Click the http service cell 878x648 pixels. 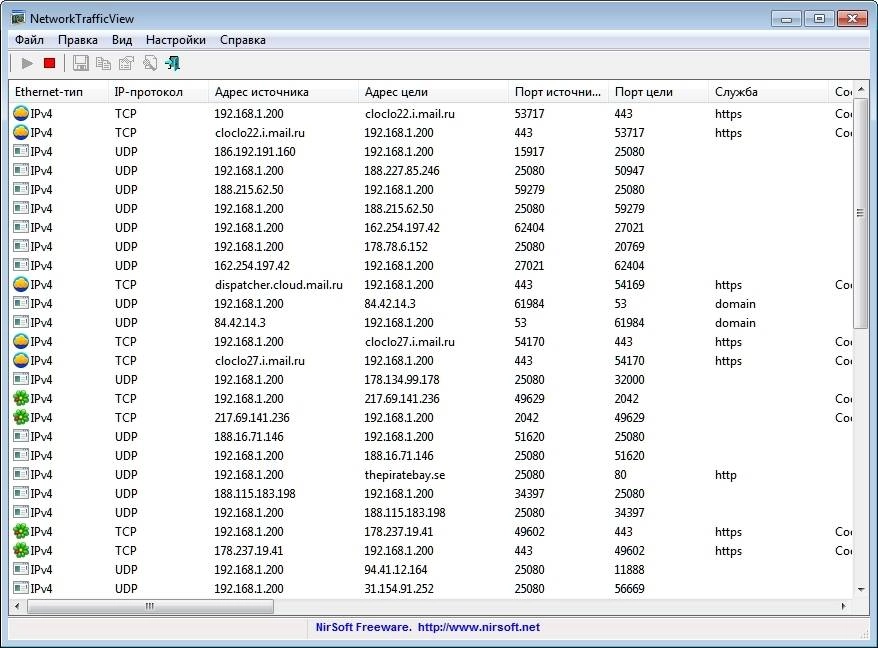coord(726,475)
